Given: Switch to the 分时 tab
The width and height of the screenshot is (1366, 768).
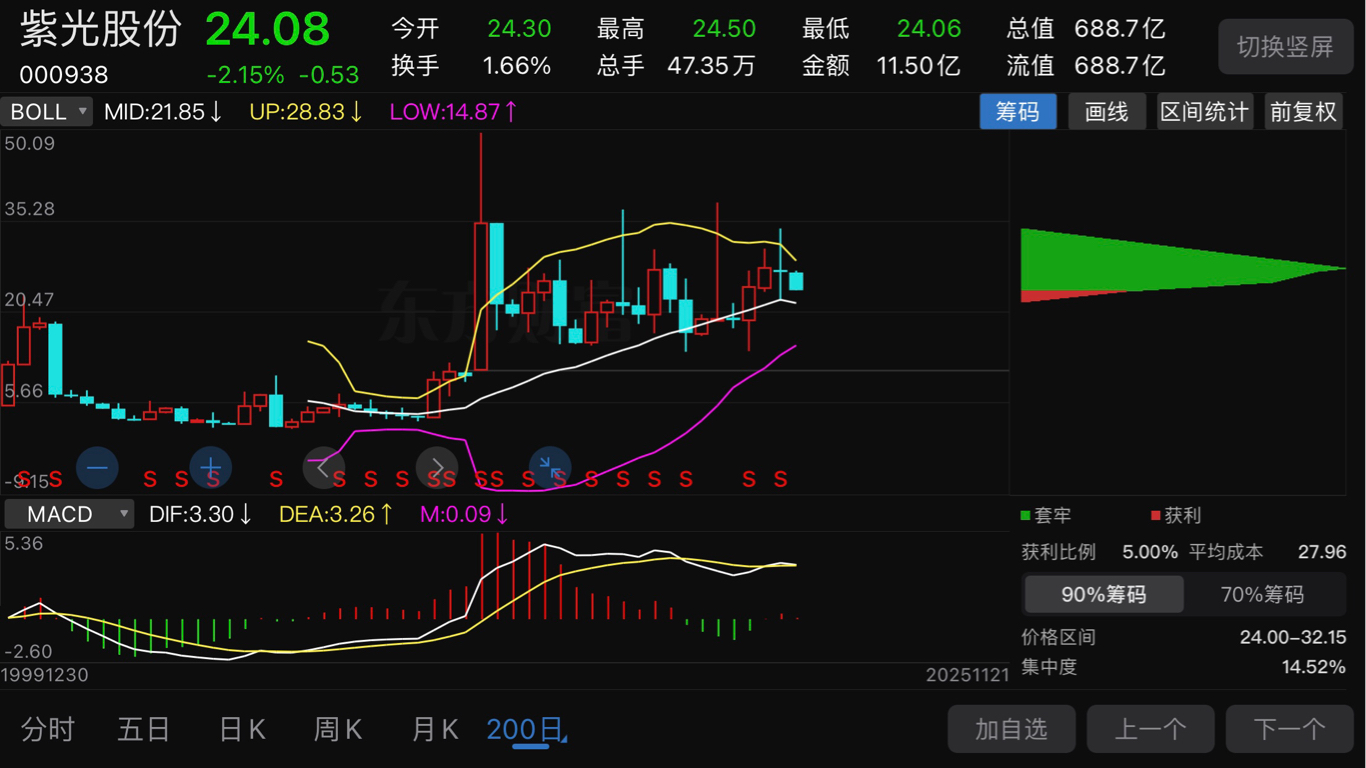Looking at the screenshot, I should (48, 730).
